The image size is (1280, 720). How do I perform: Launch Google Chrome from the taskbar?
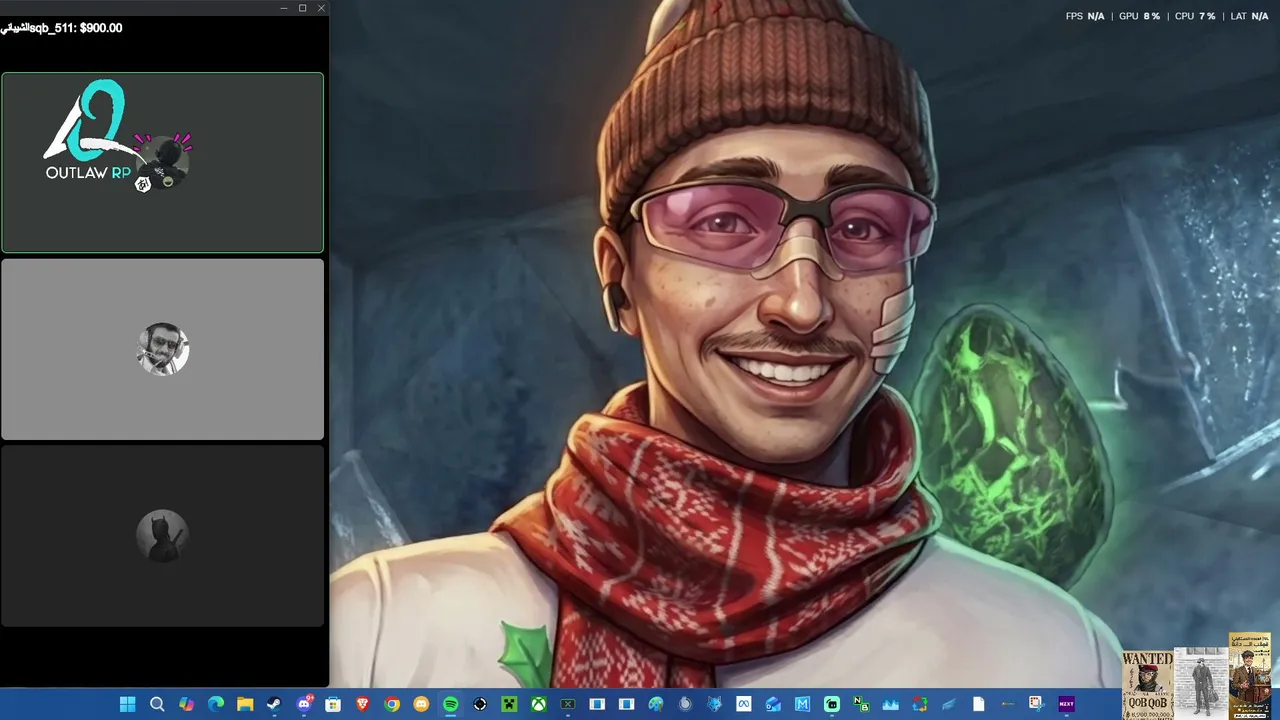click(392, 704)
